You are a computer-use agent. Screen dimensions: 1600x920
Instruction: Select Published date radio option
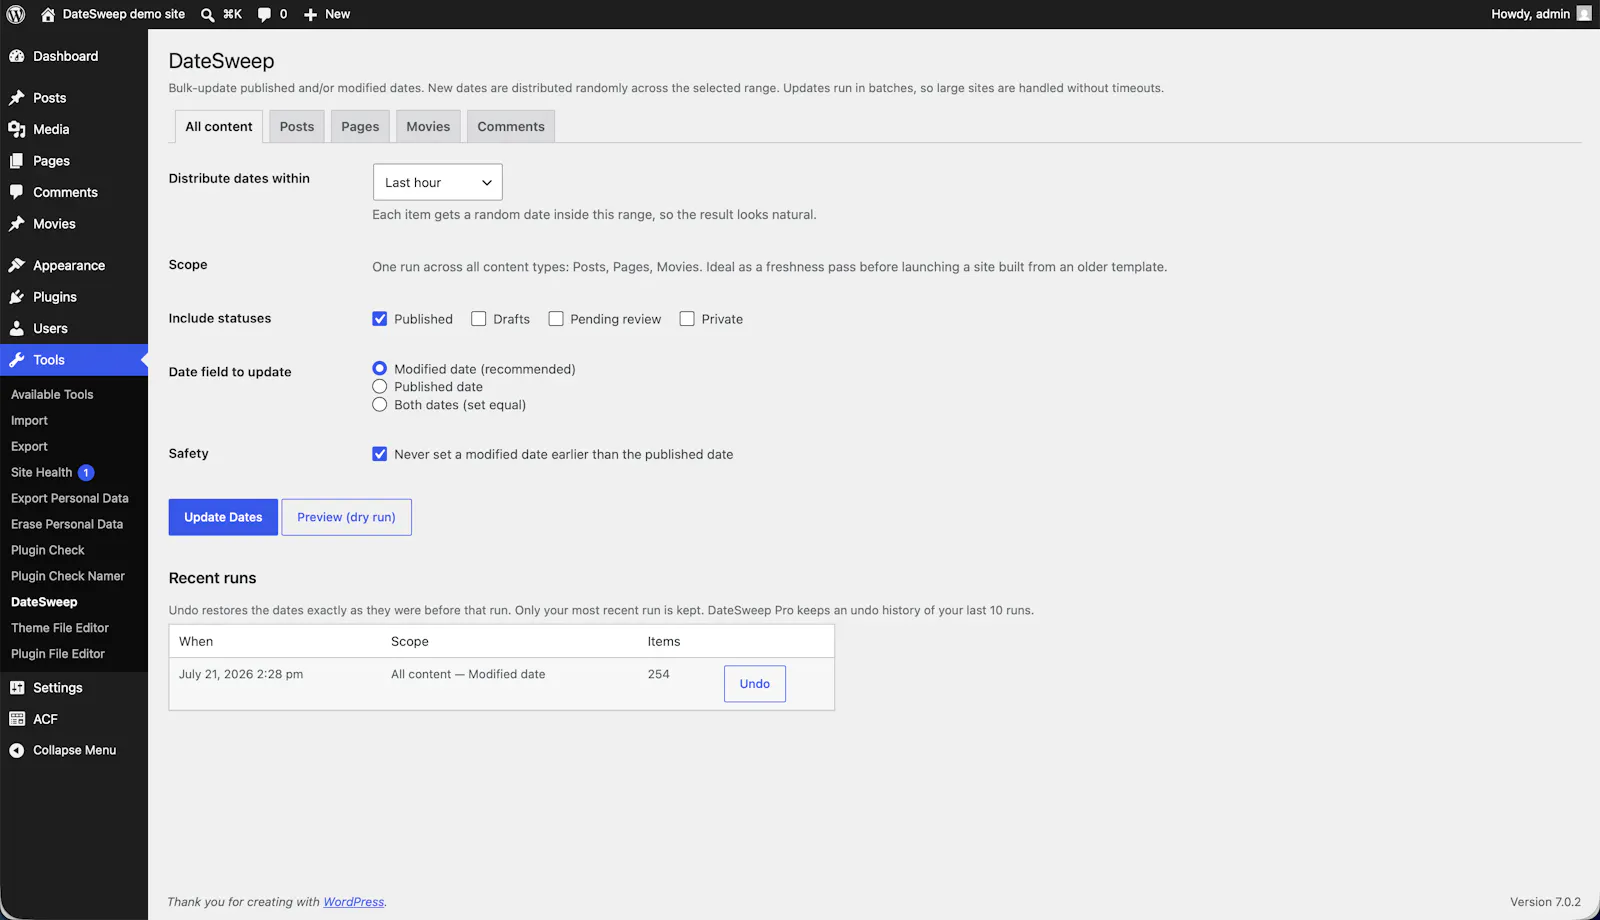click(380, 387)
